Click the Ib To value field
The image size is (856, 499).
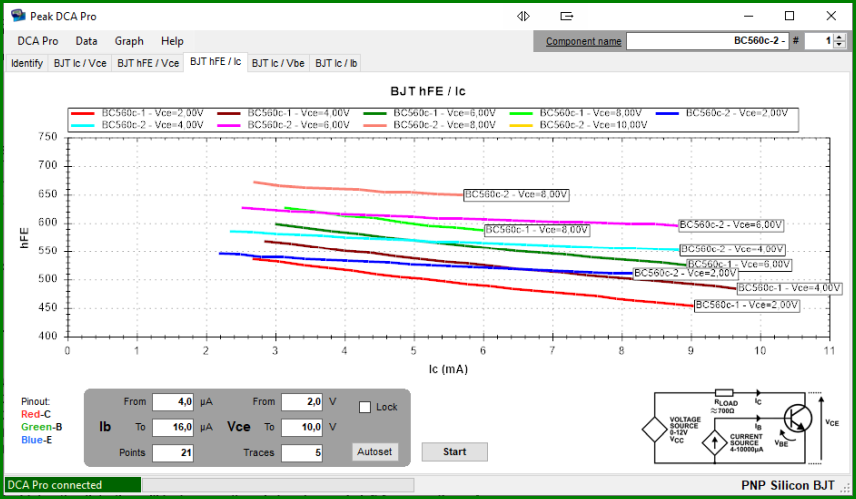[173, 427]
